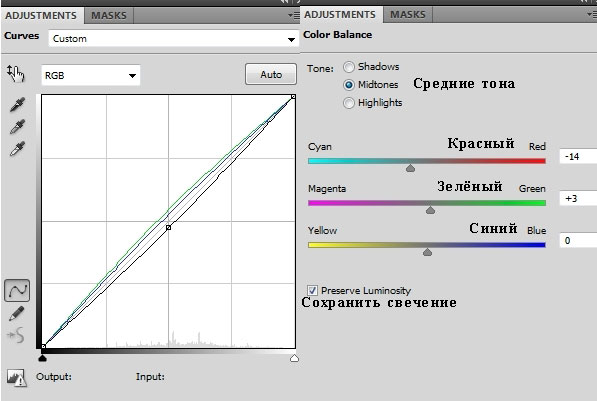Screen dimensions: 597x401
Task: Open Curves panel flyout menu icon
Action: [294, 16]
